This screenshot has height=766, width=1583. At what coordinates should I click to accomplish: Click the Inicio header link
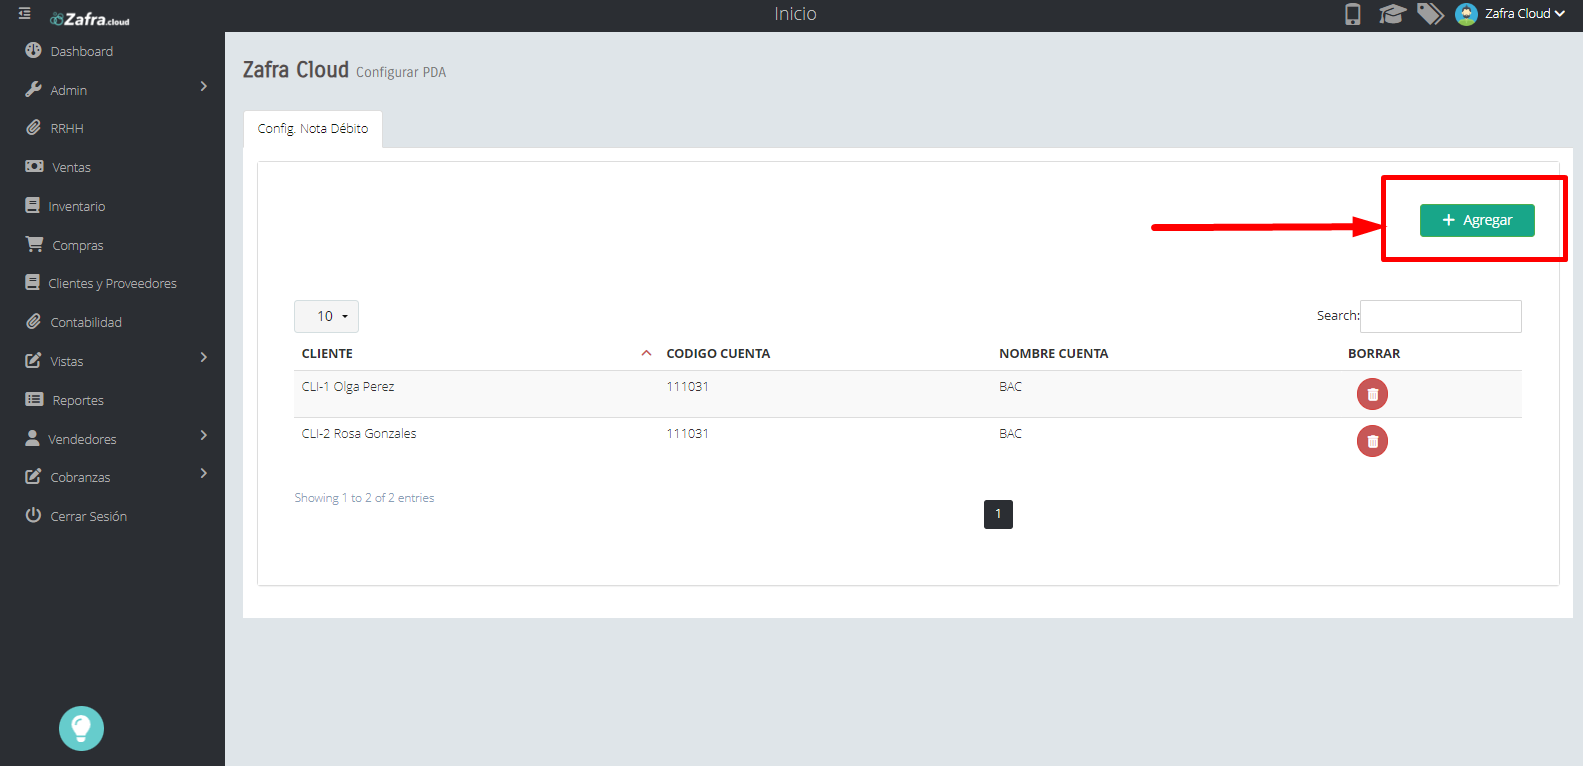[795, 14]
